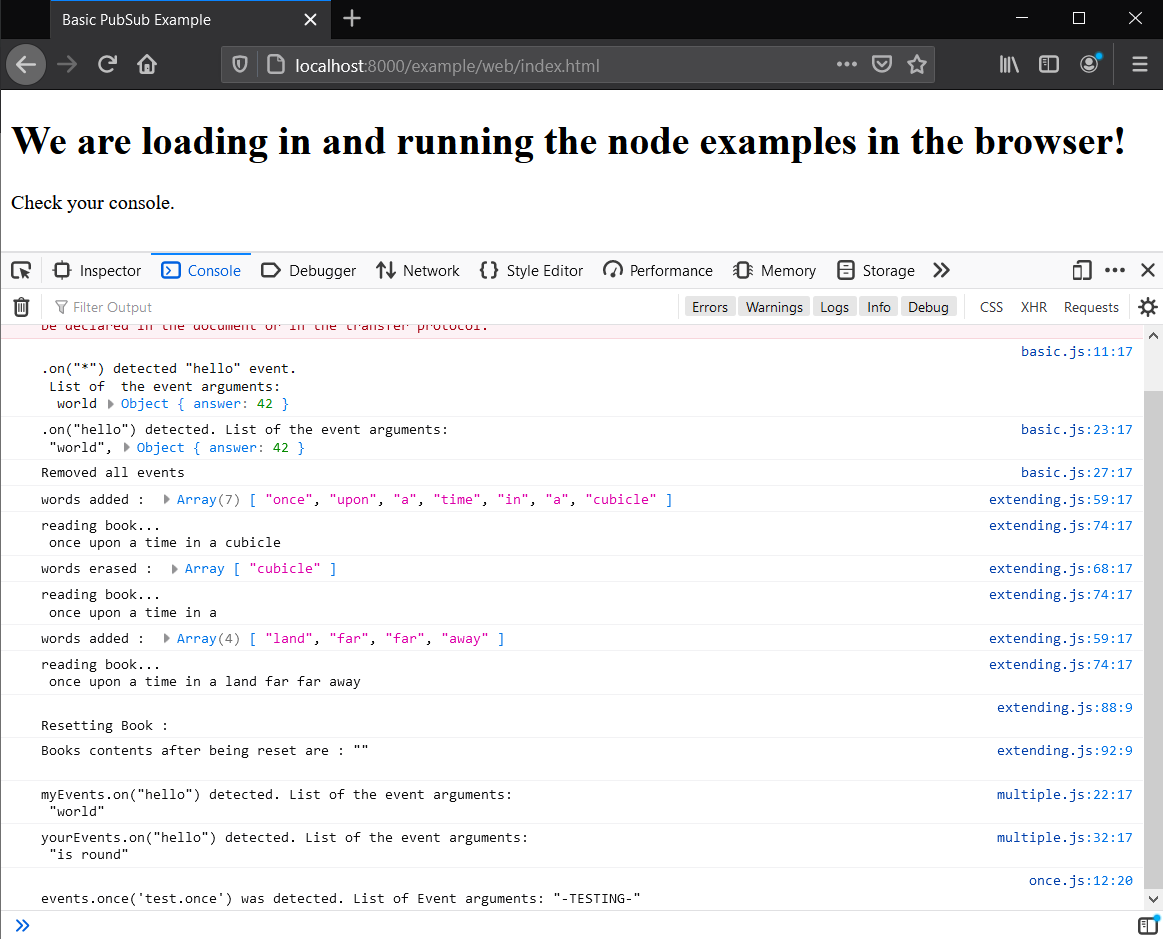
Task: Open console settings gear
Action: [1147, 307]
